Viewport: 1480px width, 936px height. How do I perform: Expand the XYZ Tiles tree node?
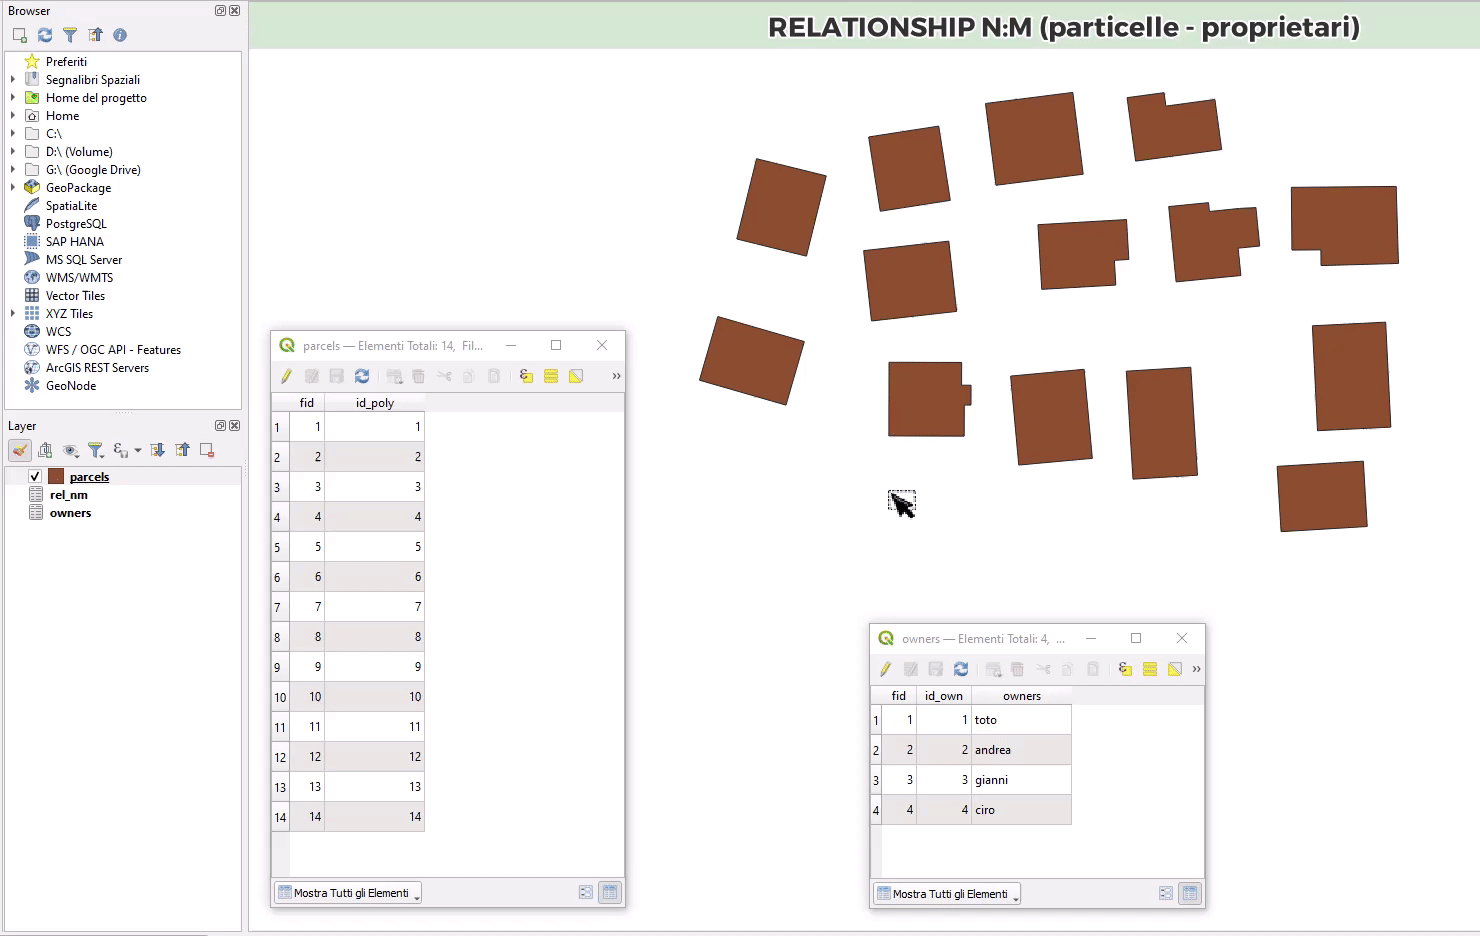13,314
